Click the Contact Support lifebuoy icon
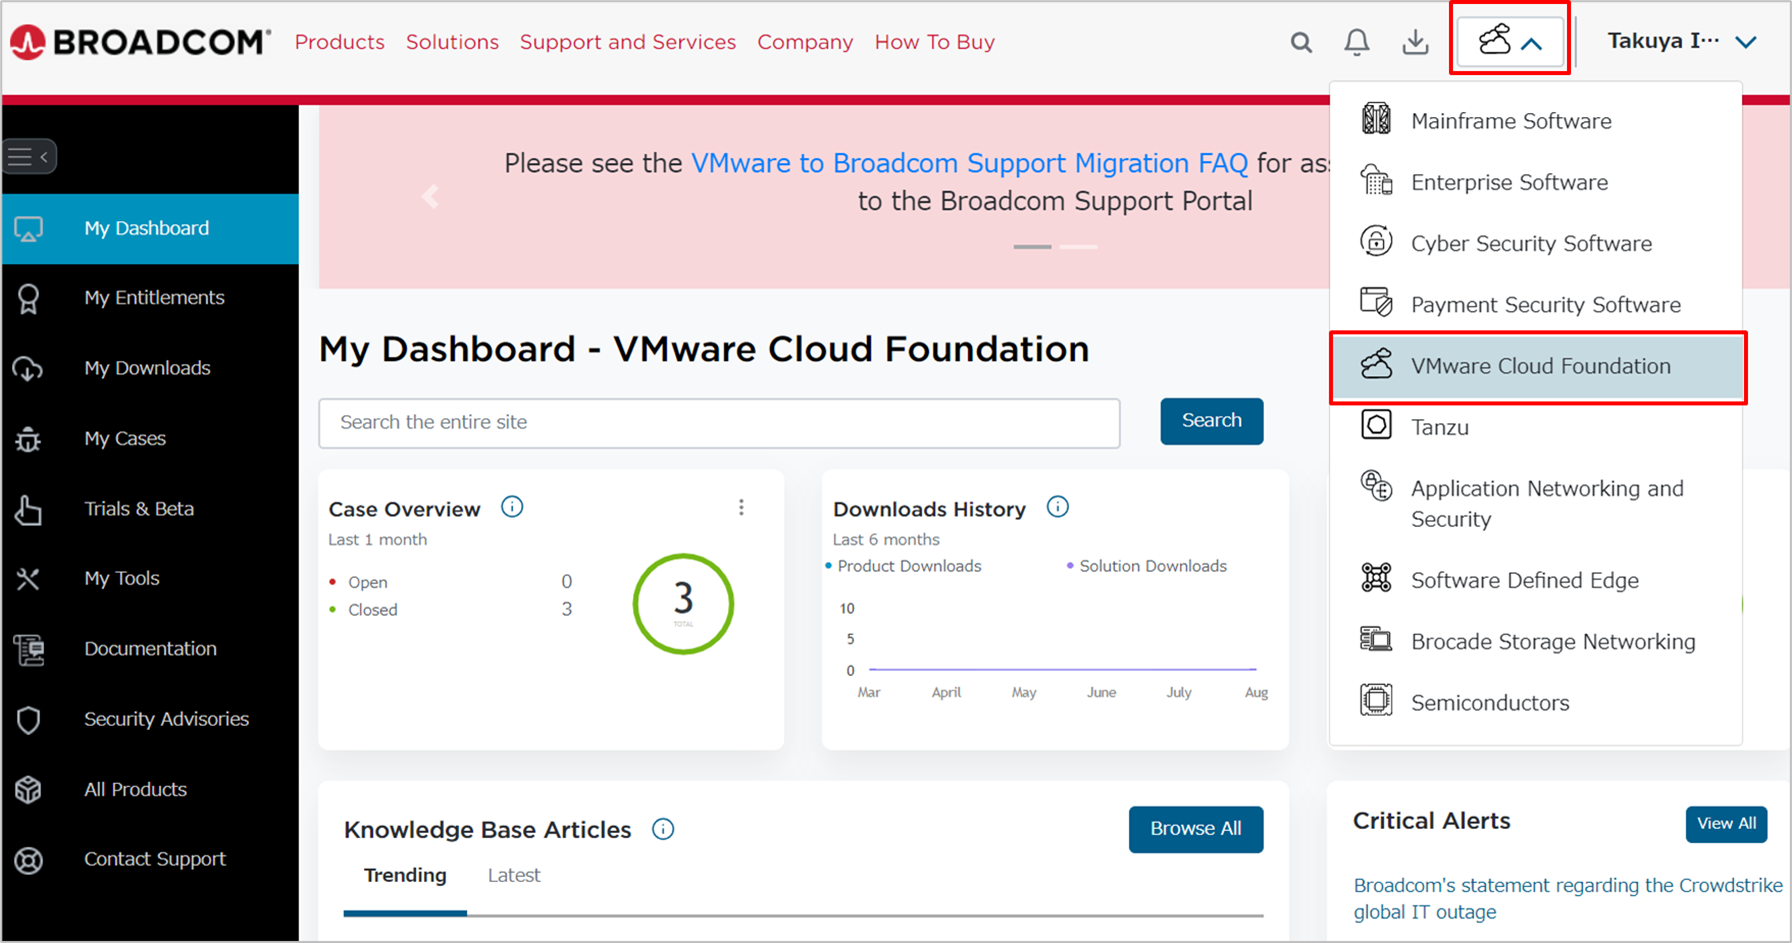The image size is (1792, 943). click(28, 860)
